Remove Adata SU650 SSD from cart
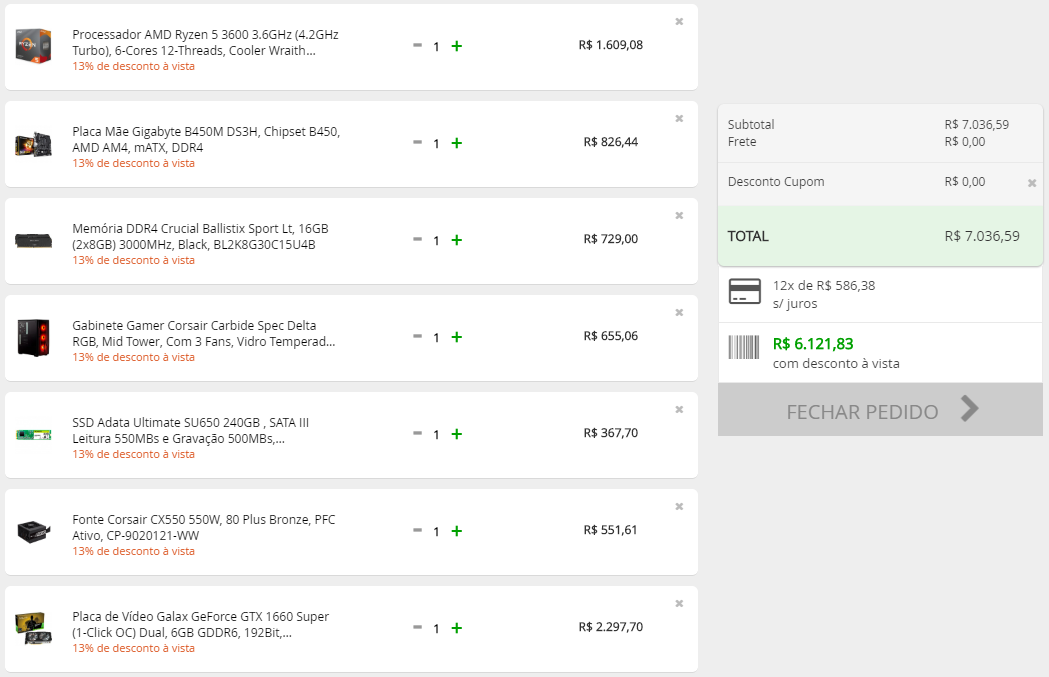Screen dimensions: 1049x677 tap(679, 409)
